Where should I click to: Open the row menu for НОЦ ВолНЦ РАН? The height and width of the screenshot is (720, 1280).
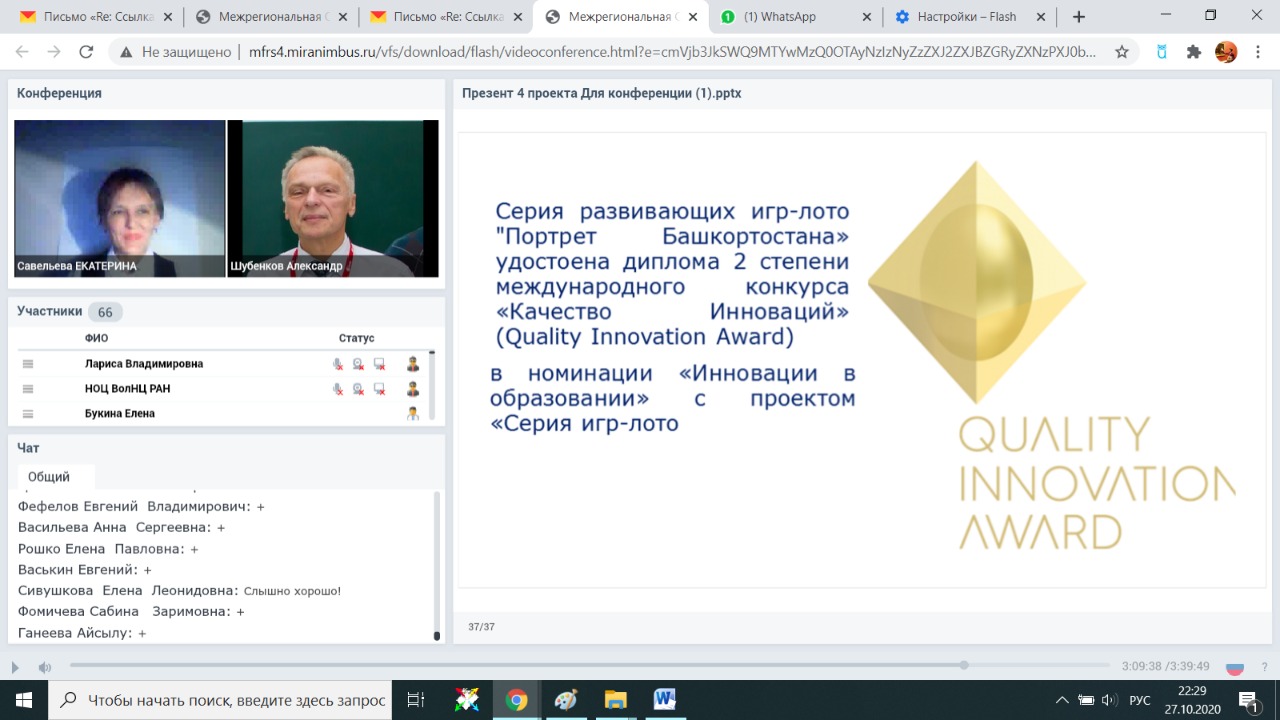pyautogui.click(x=28, y=389)
